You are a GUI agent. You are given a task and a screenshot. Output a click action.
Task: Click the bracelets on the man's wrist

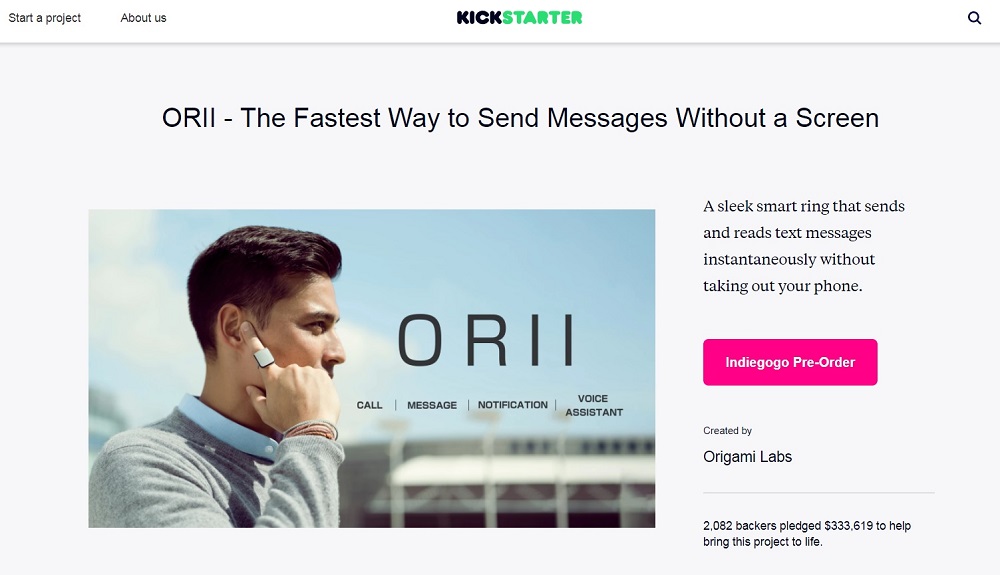311,430
